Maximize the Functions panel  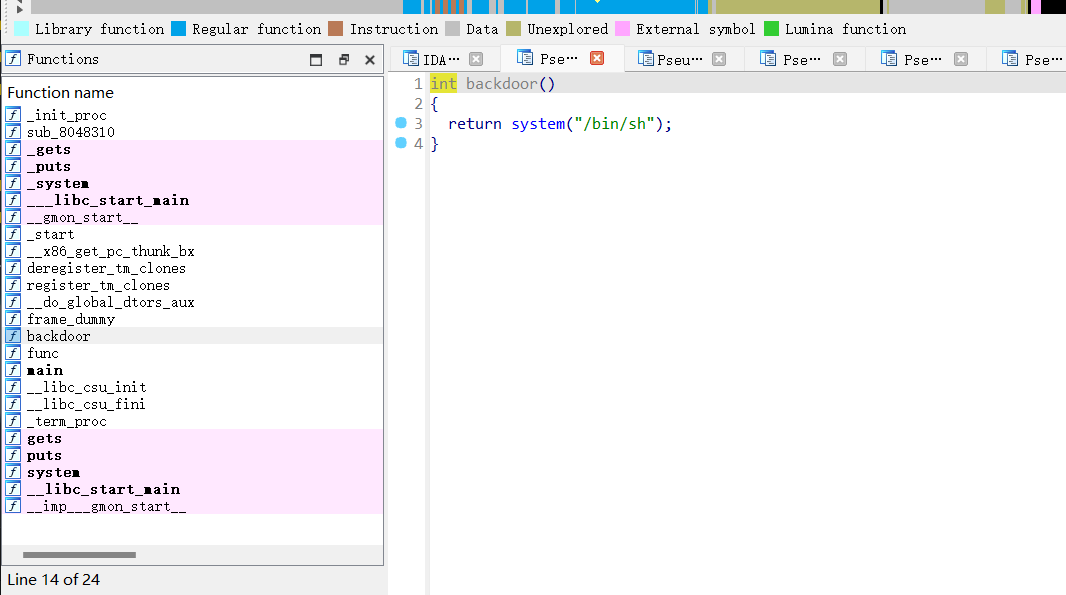[x=315, y=60]
